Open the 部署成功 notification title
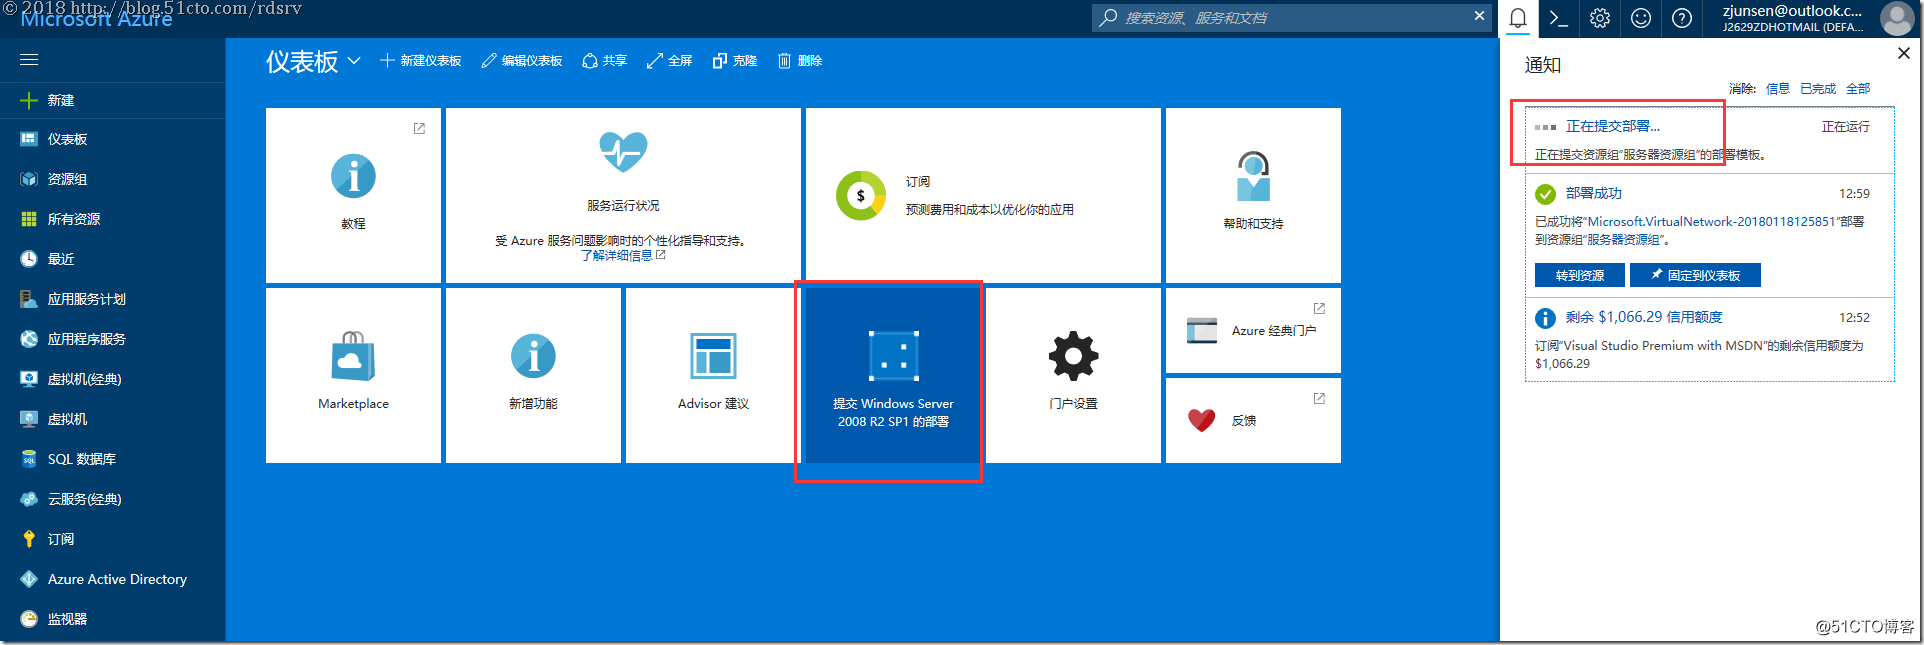 pos(1594,194)
